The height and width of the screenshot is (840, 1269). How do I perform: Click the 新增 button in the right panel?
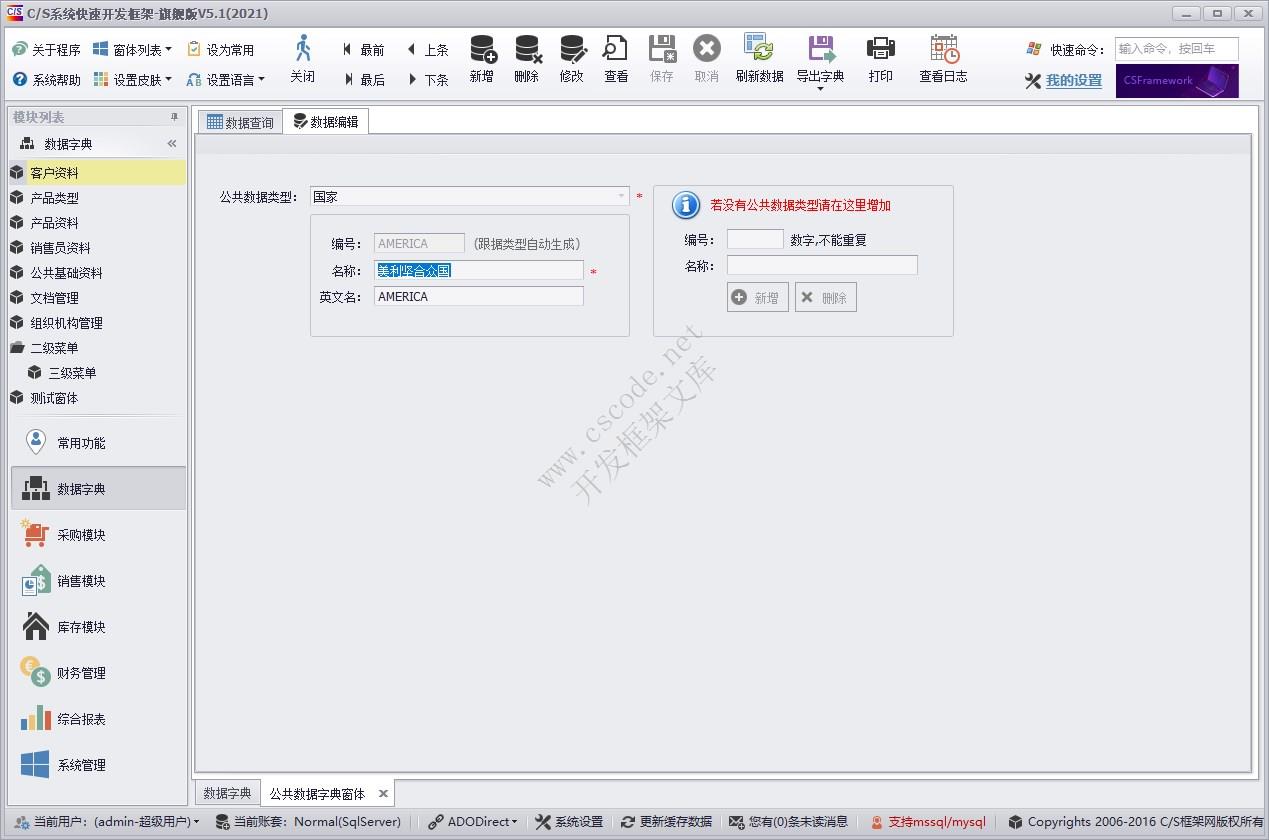[757, 296]
